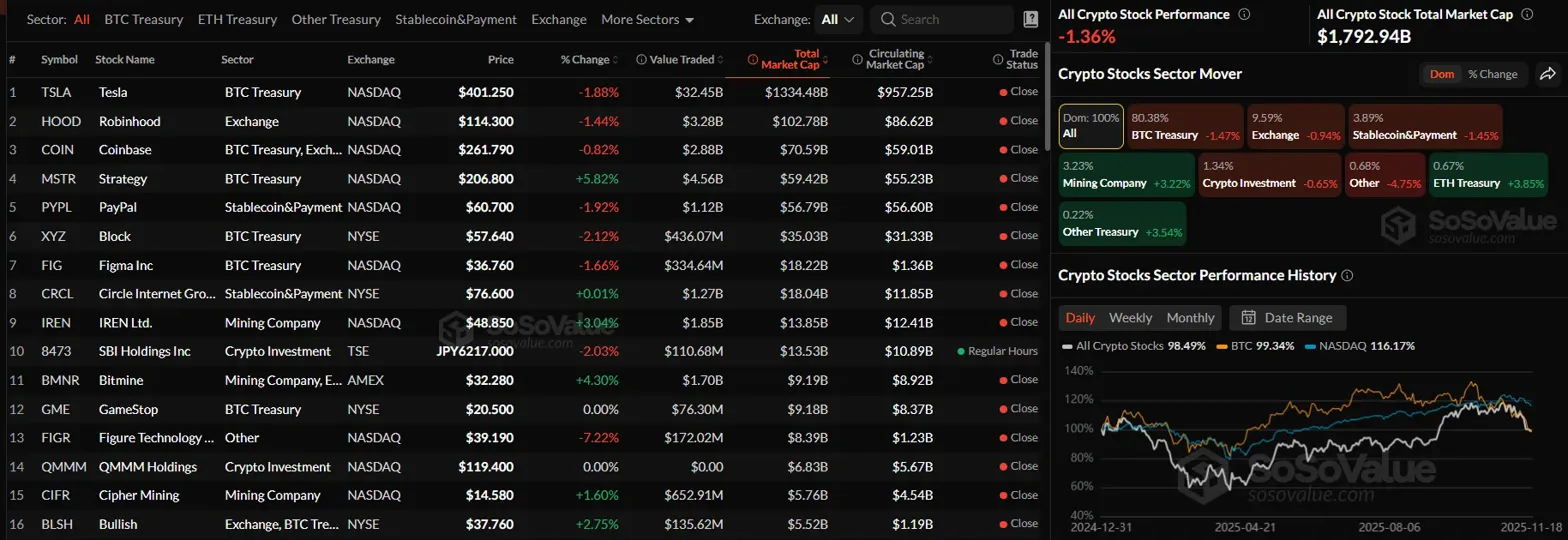The image size is (1568, 540).
Task: Click info icon beside All Crypto Stock Performance
Action: coord(1244,15)
